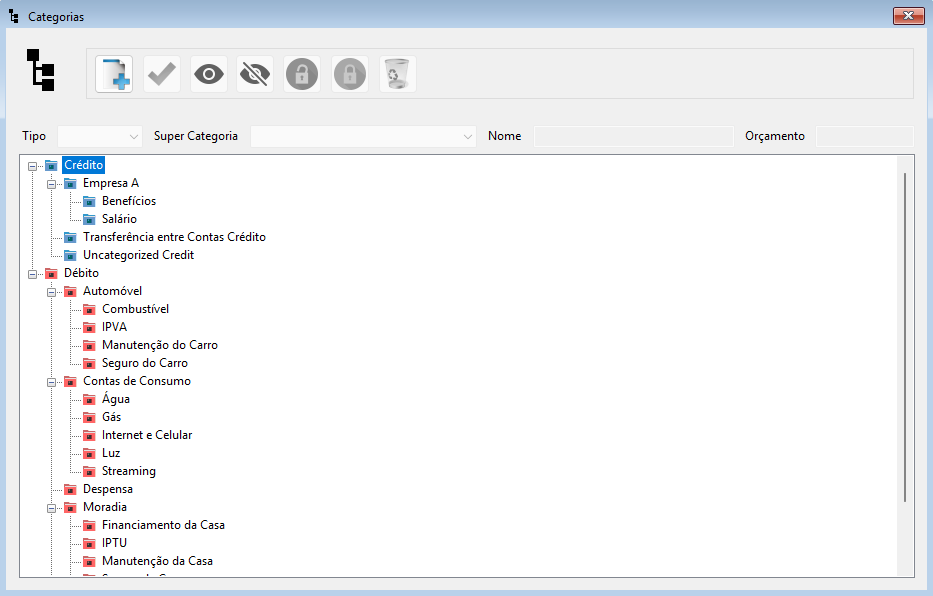Click the recycle bin delete icon

point(397,75)
